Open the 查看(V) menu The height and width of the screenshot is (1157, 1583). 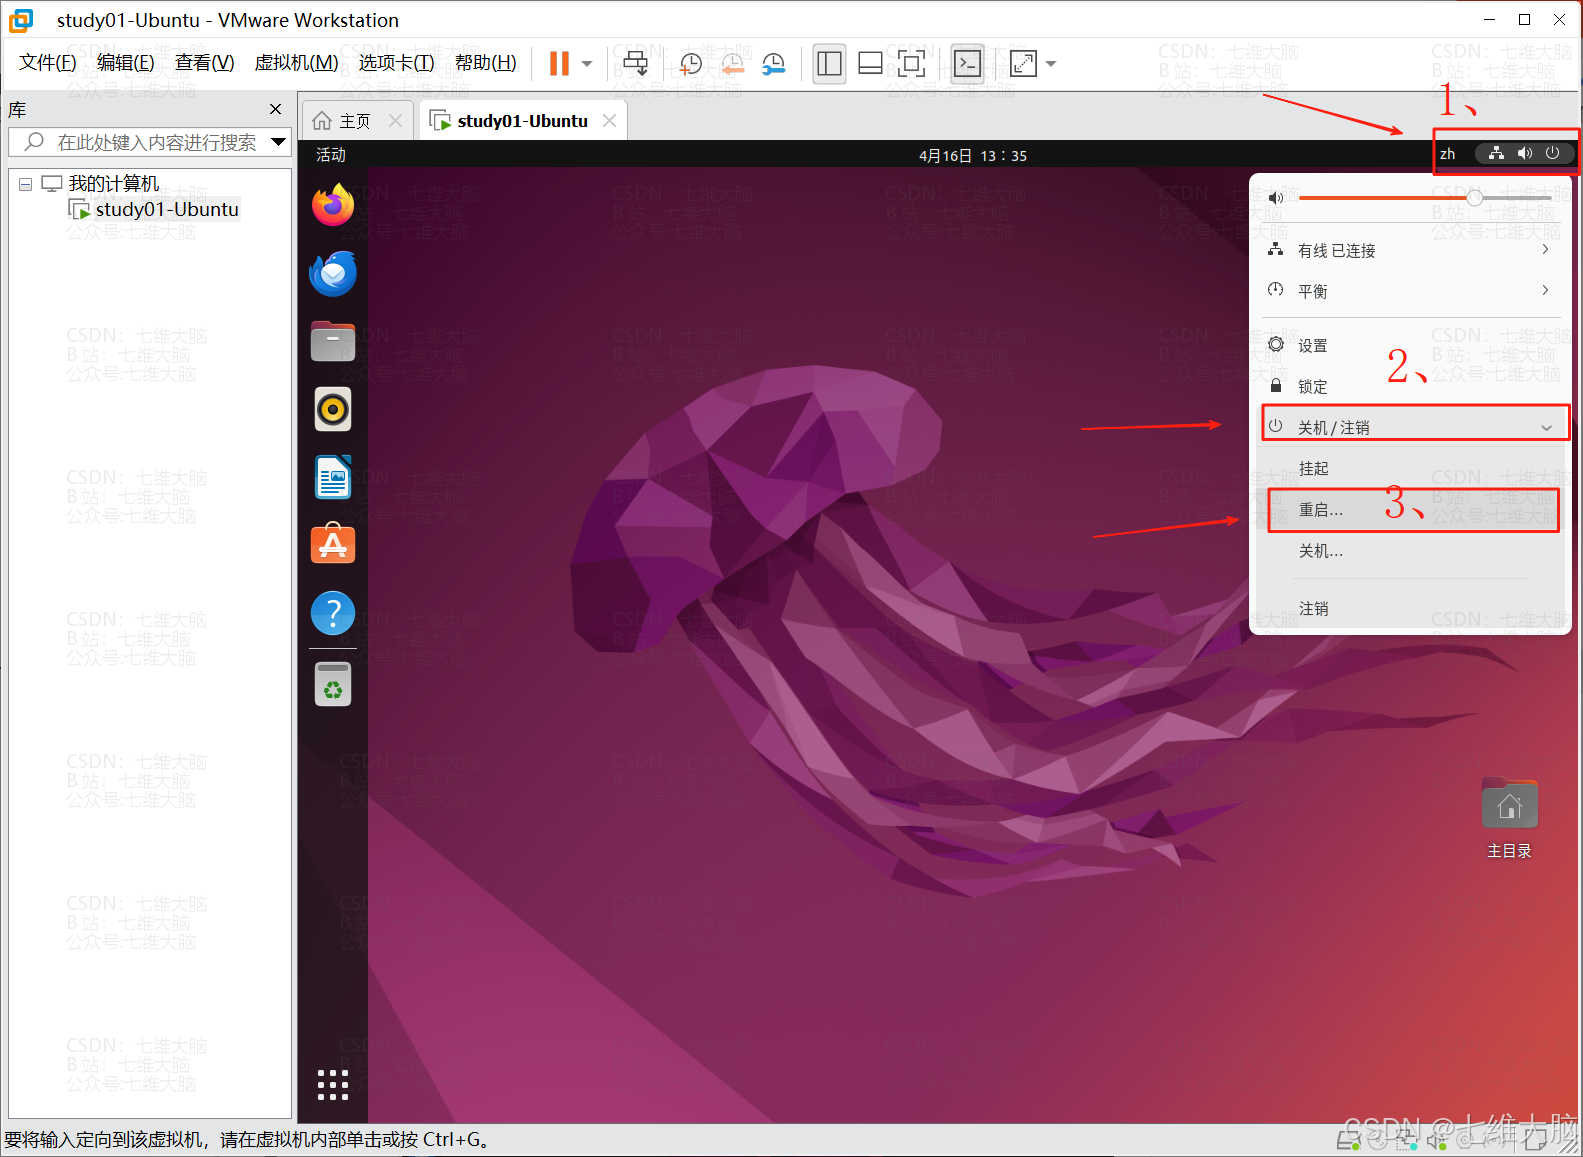205,63
